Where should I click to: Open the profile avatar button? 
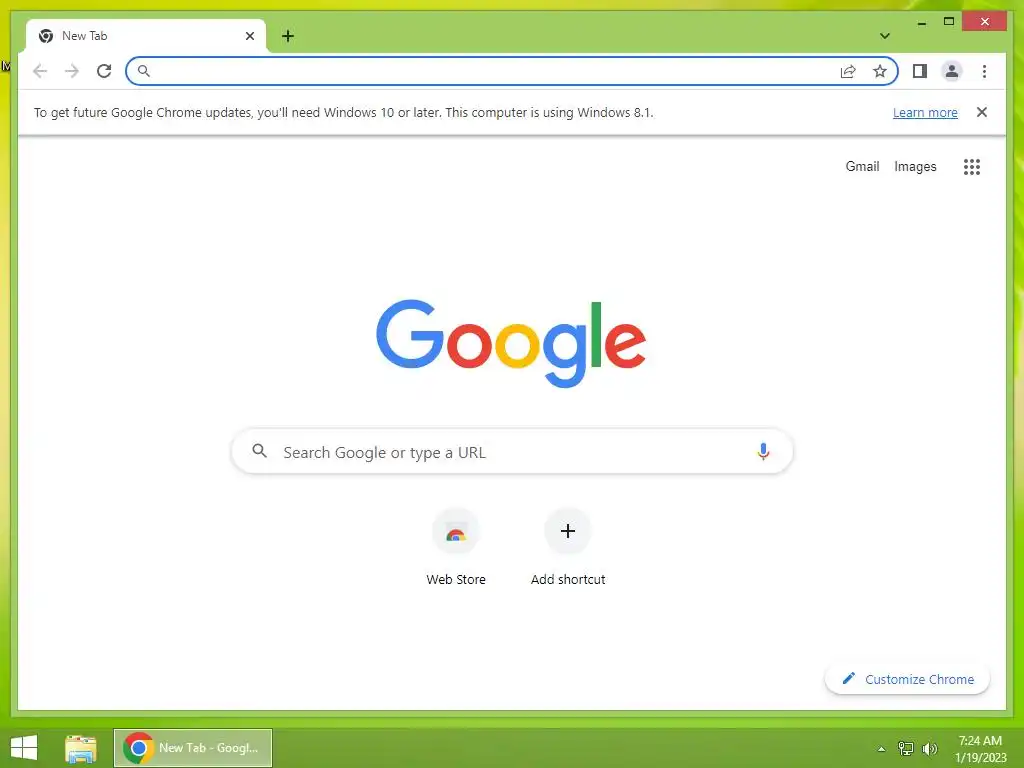tap(952, 71)
